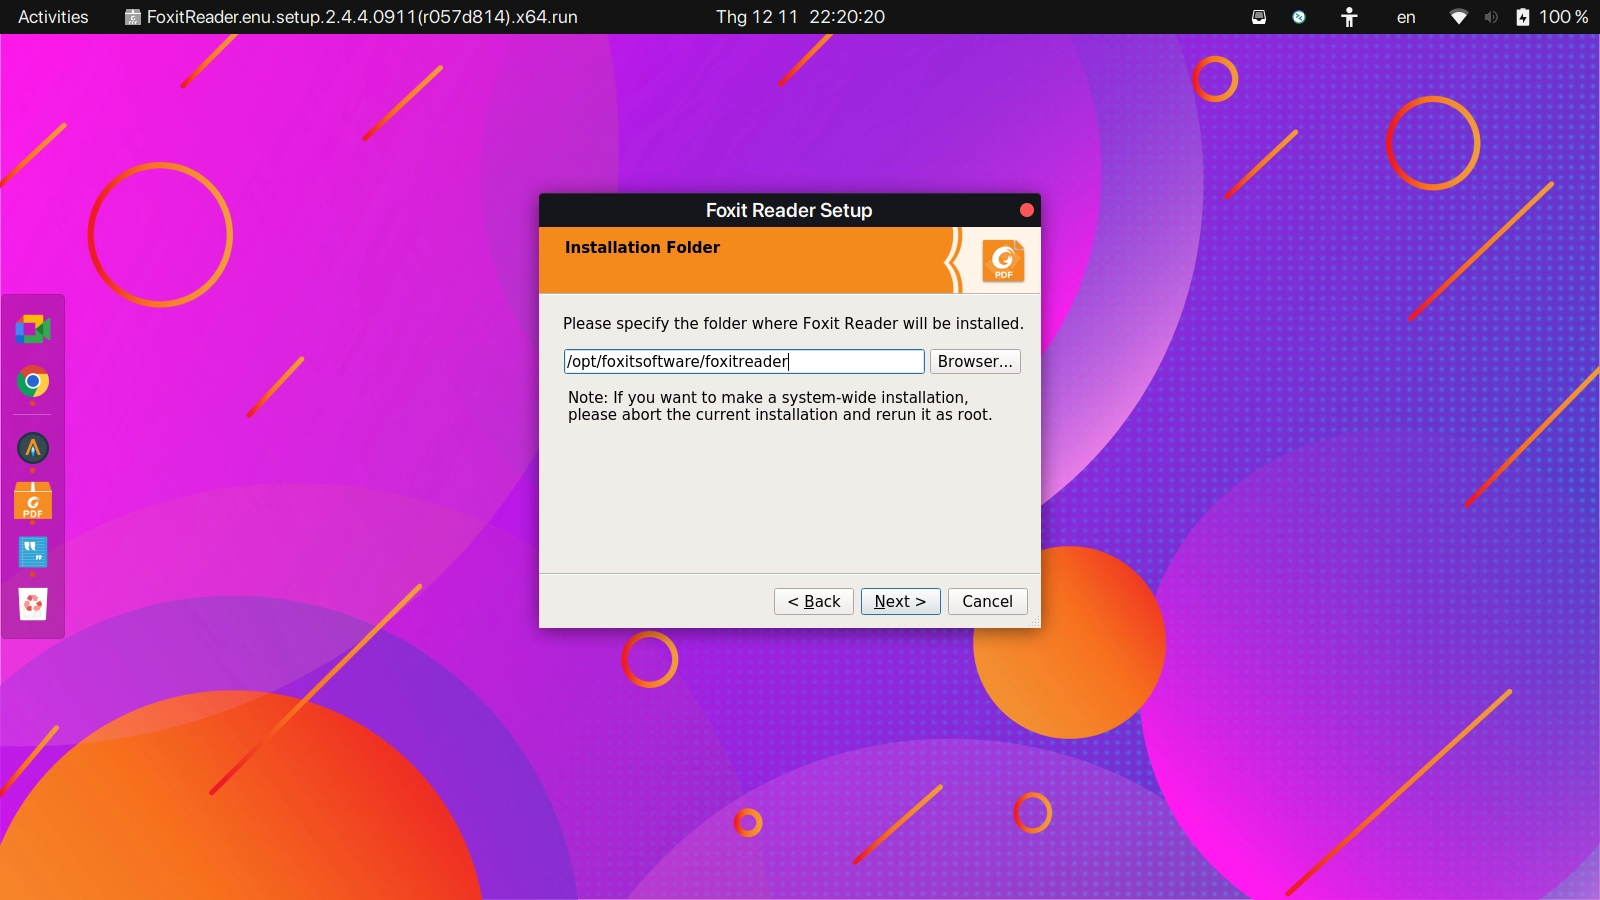Open the blue notes app in dock
Viewport: 1600px width, 900px height.
[x=33, y=552]
